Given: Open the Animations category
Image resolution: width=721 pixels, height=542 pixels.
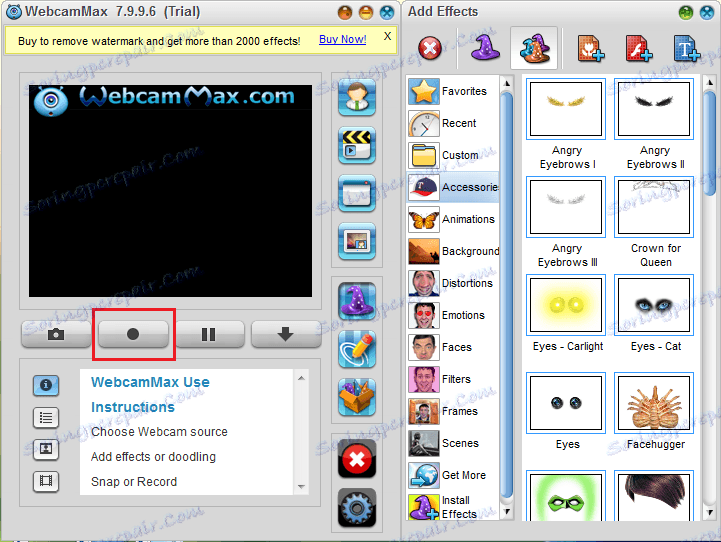Looking at the screenshot, I should click(453, 219).
